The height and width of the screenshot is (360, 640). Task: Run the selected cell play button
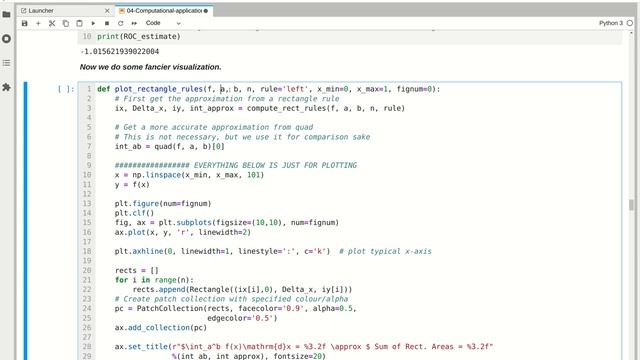[x=93, y=23]
